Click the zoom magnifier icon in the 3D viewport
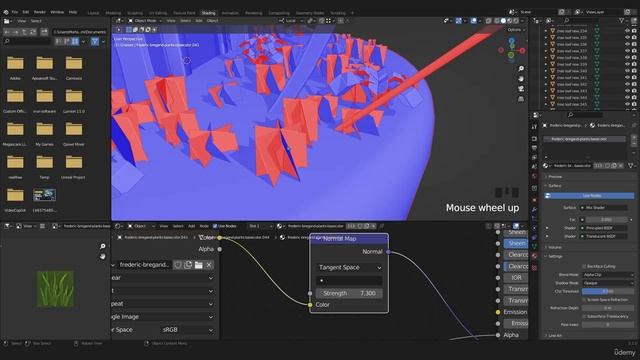This screenshot has height=360, width=640. point(521,69)
